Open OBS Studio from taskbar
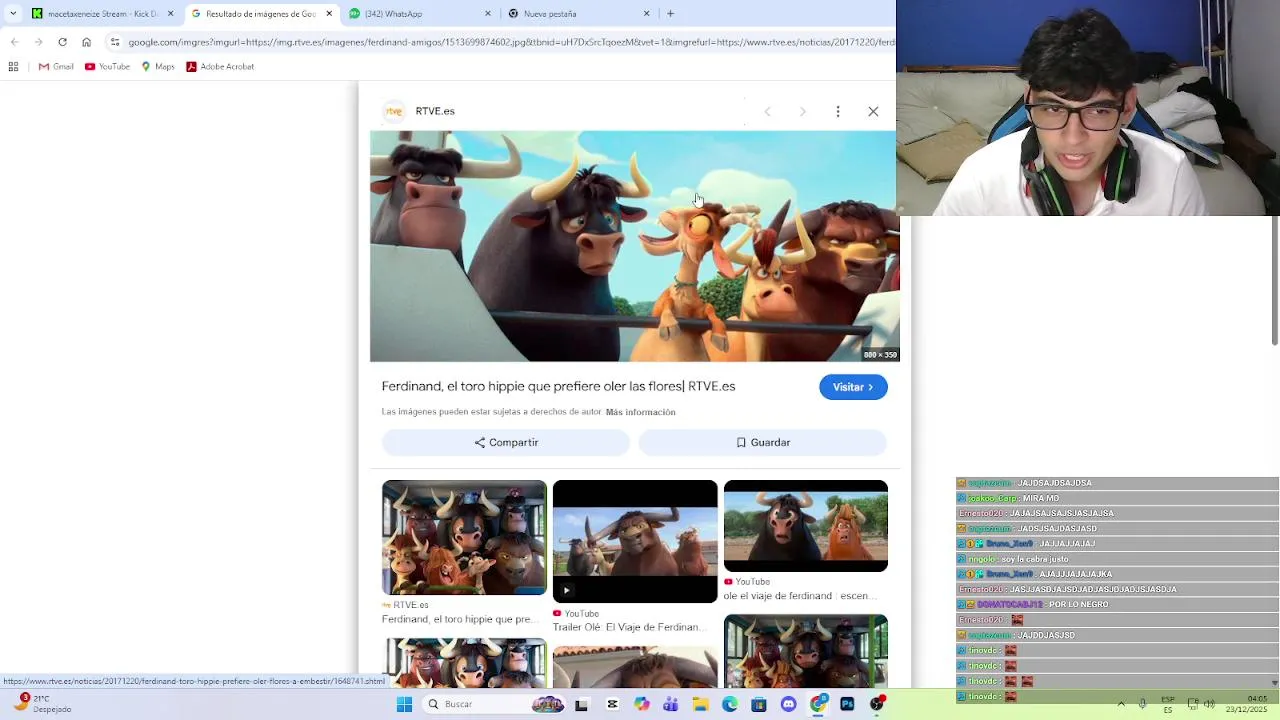1280x720 pixels. (x=877, y=704)
